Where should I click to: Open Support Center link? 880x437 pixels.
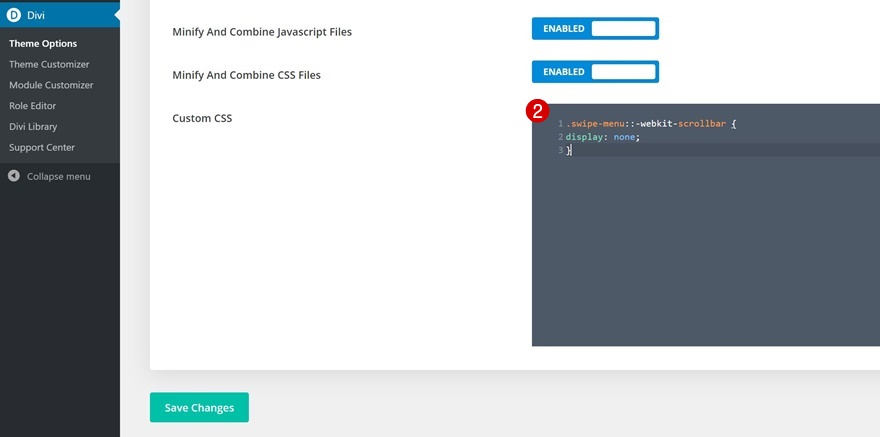(x=42, y=148)
